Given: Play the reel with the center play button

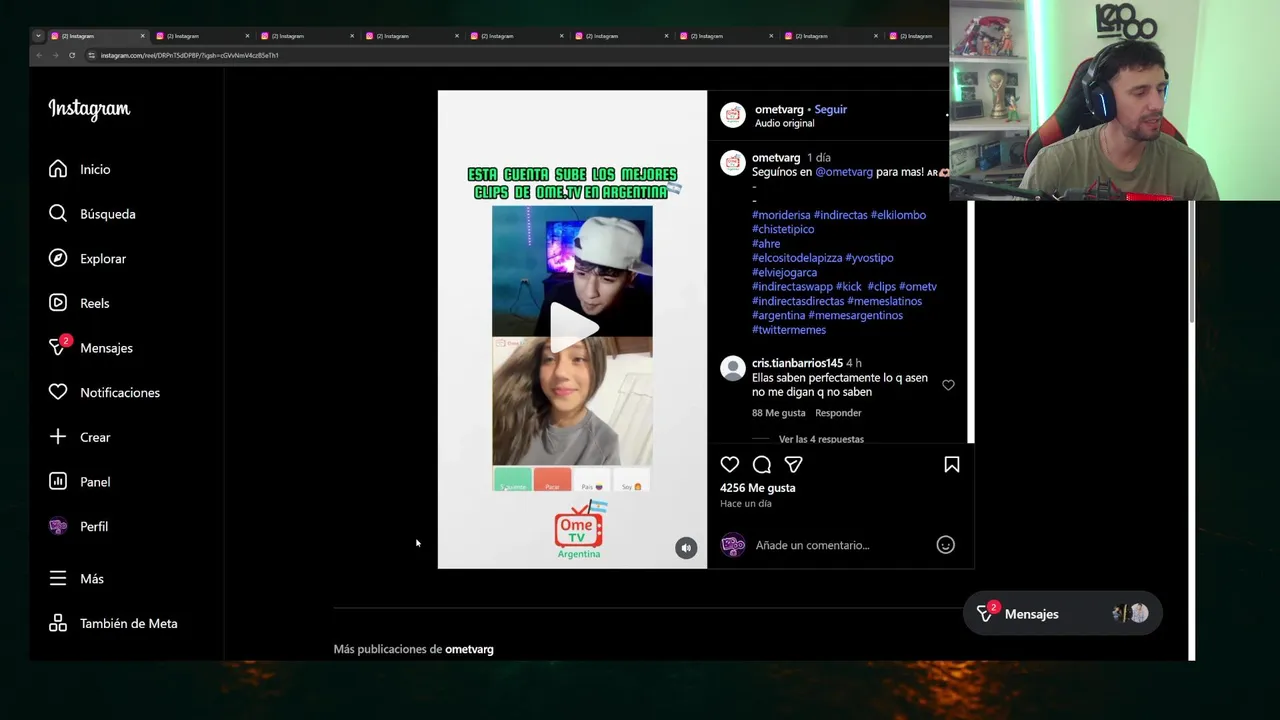Looking at the screenshot, I should pos(572,326).
